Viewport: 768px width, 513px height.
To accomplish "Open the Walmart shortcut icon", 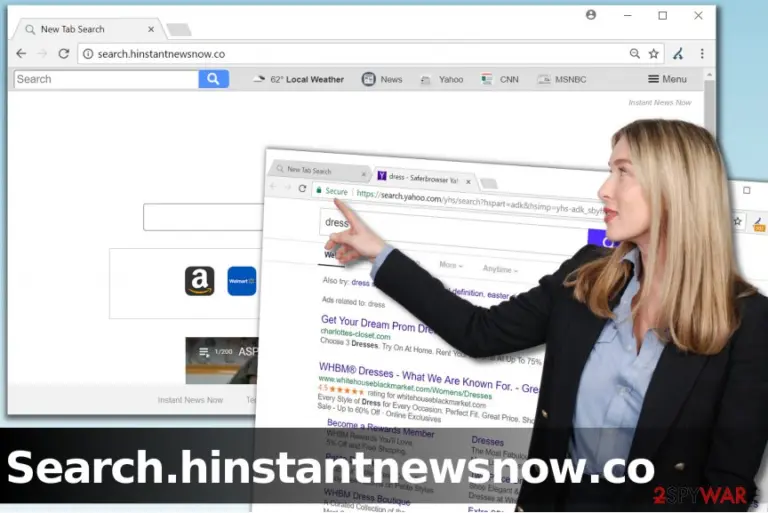I will pyautogui.click(x=242, y=281).
